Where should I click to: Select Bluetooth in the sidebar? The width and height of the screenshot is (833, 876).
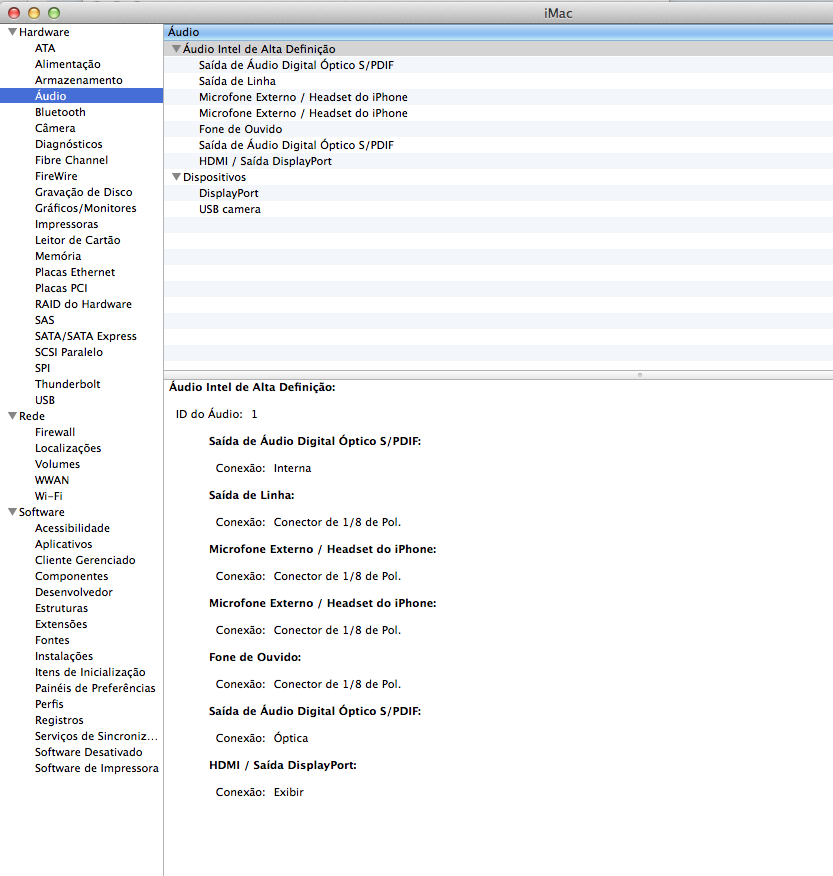tap(60, 112)
